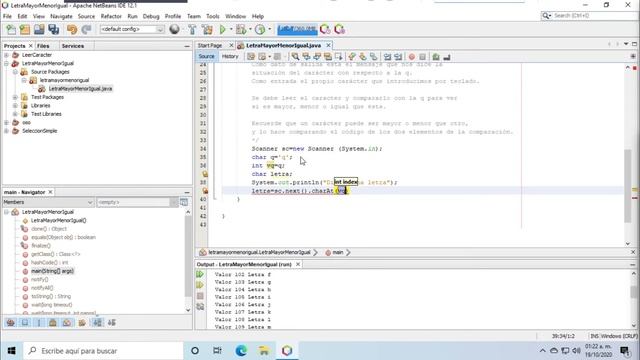Screen dimensions: 640x360
Task: Click the Start Macro Recording red dot icon
Action: pos(411,57)
